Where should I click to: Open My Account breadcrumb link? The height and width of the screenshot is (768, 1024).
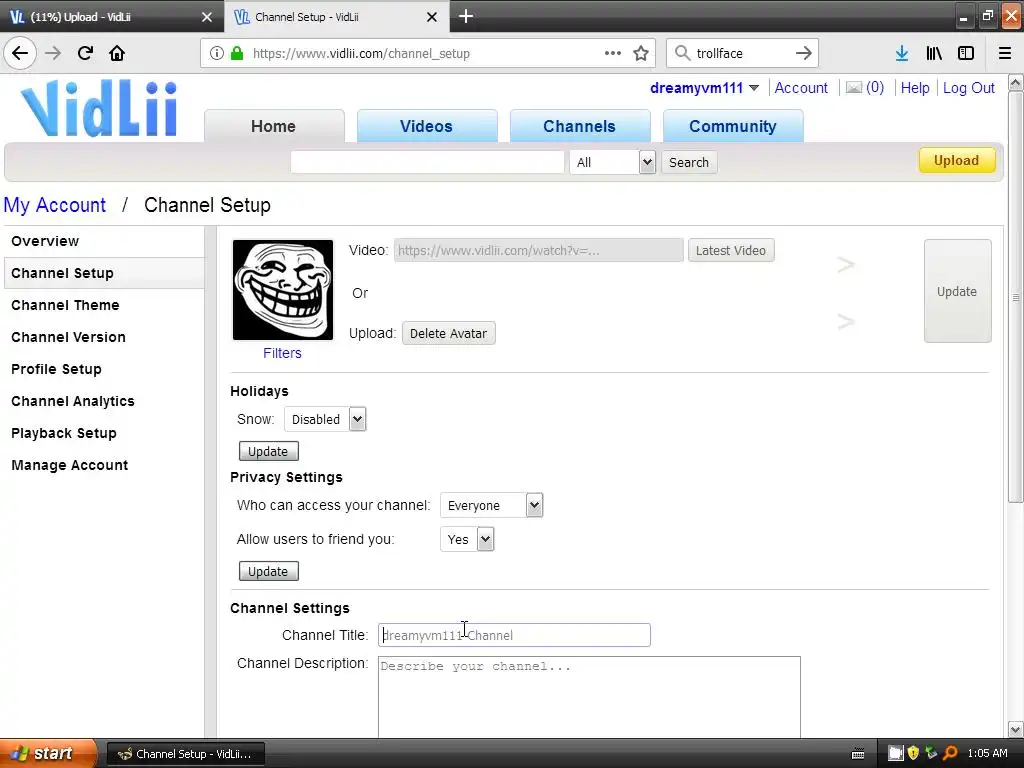54,204
